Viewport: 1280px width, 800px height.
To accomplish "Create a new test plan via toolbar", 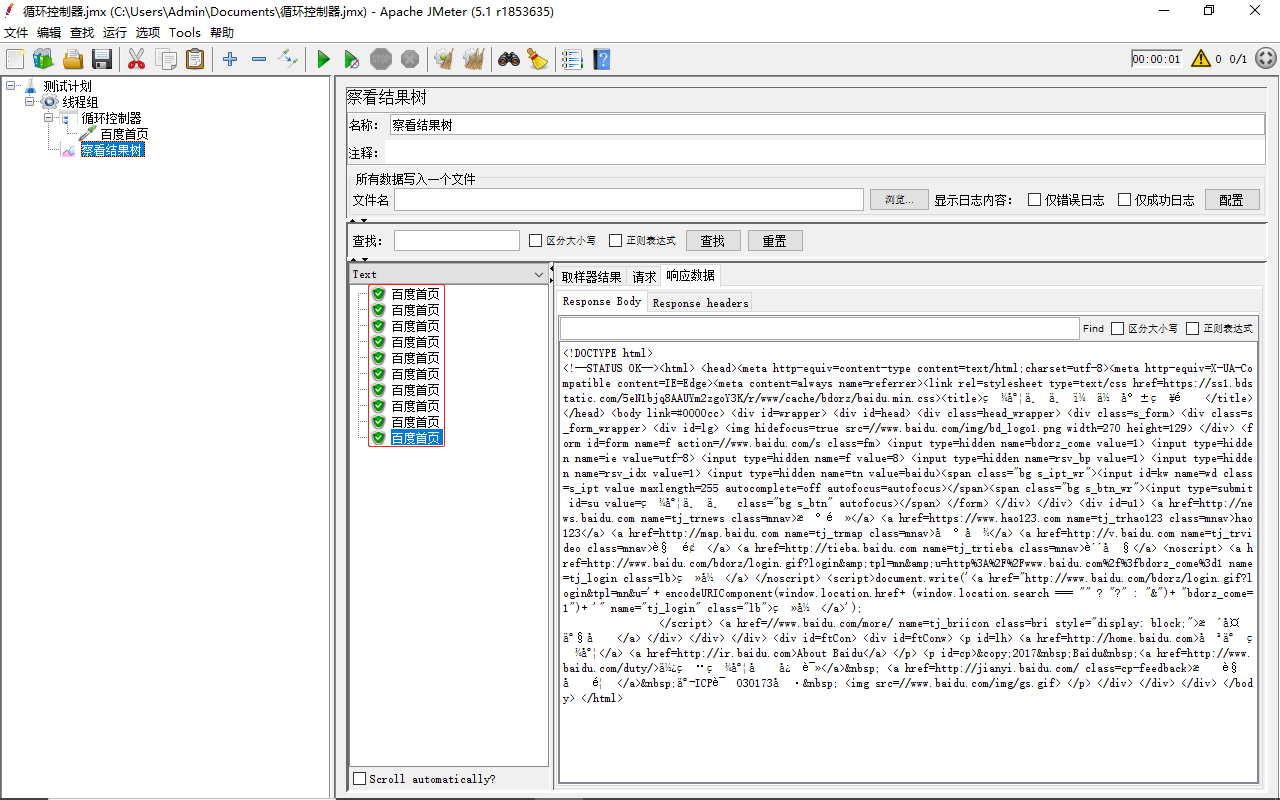I will click(14, 59).
